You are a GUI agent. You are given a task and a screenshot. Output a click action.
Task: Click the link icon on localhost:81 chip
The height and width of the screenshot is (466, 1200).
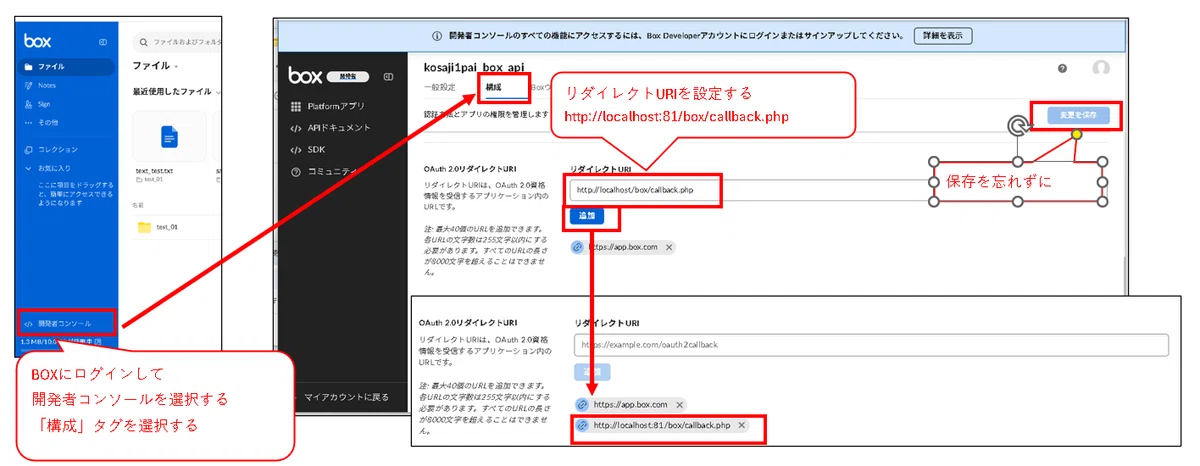tap(583, 426)
